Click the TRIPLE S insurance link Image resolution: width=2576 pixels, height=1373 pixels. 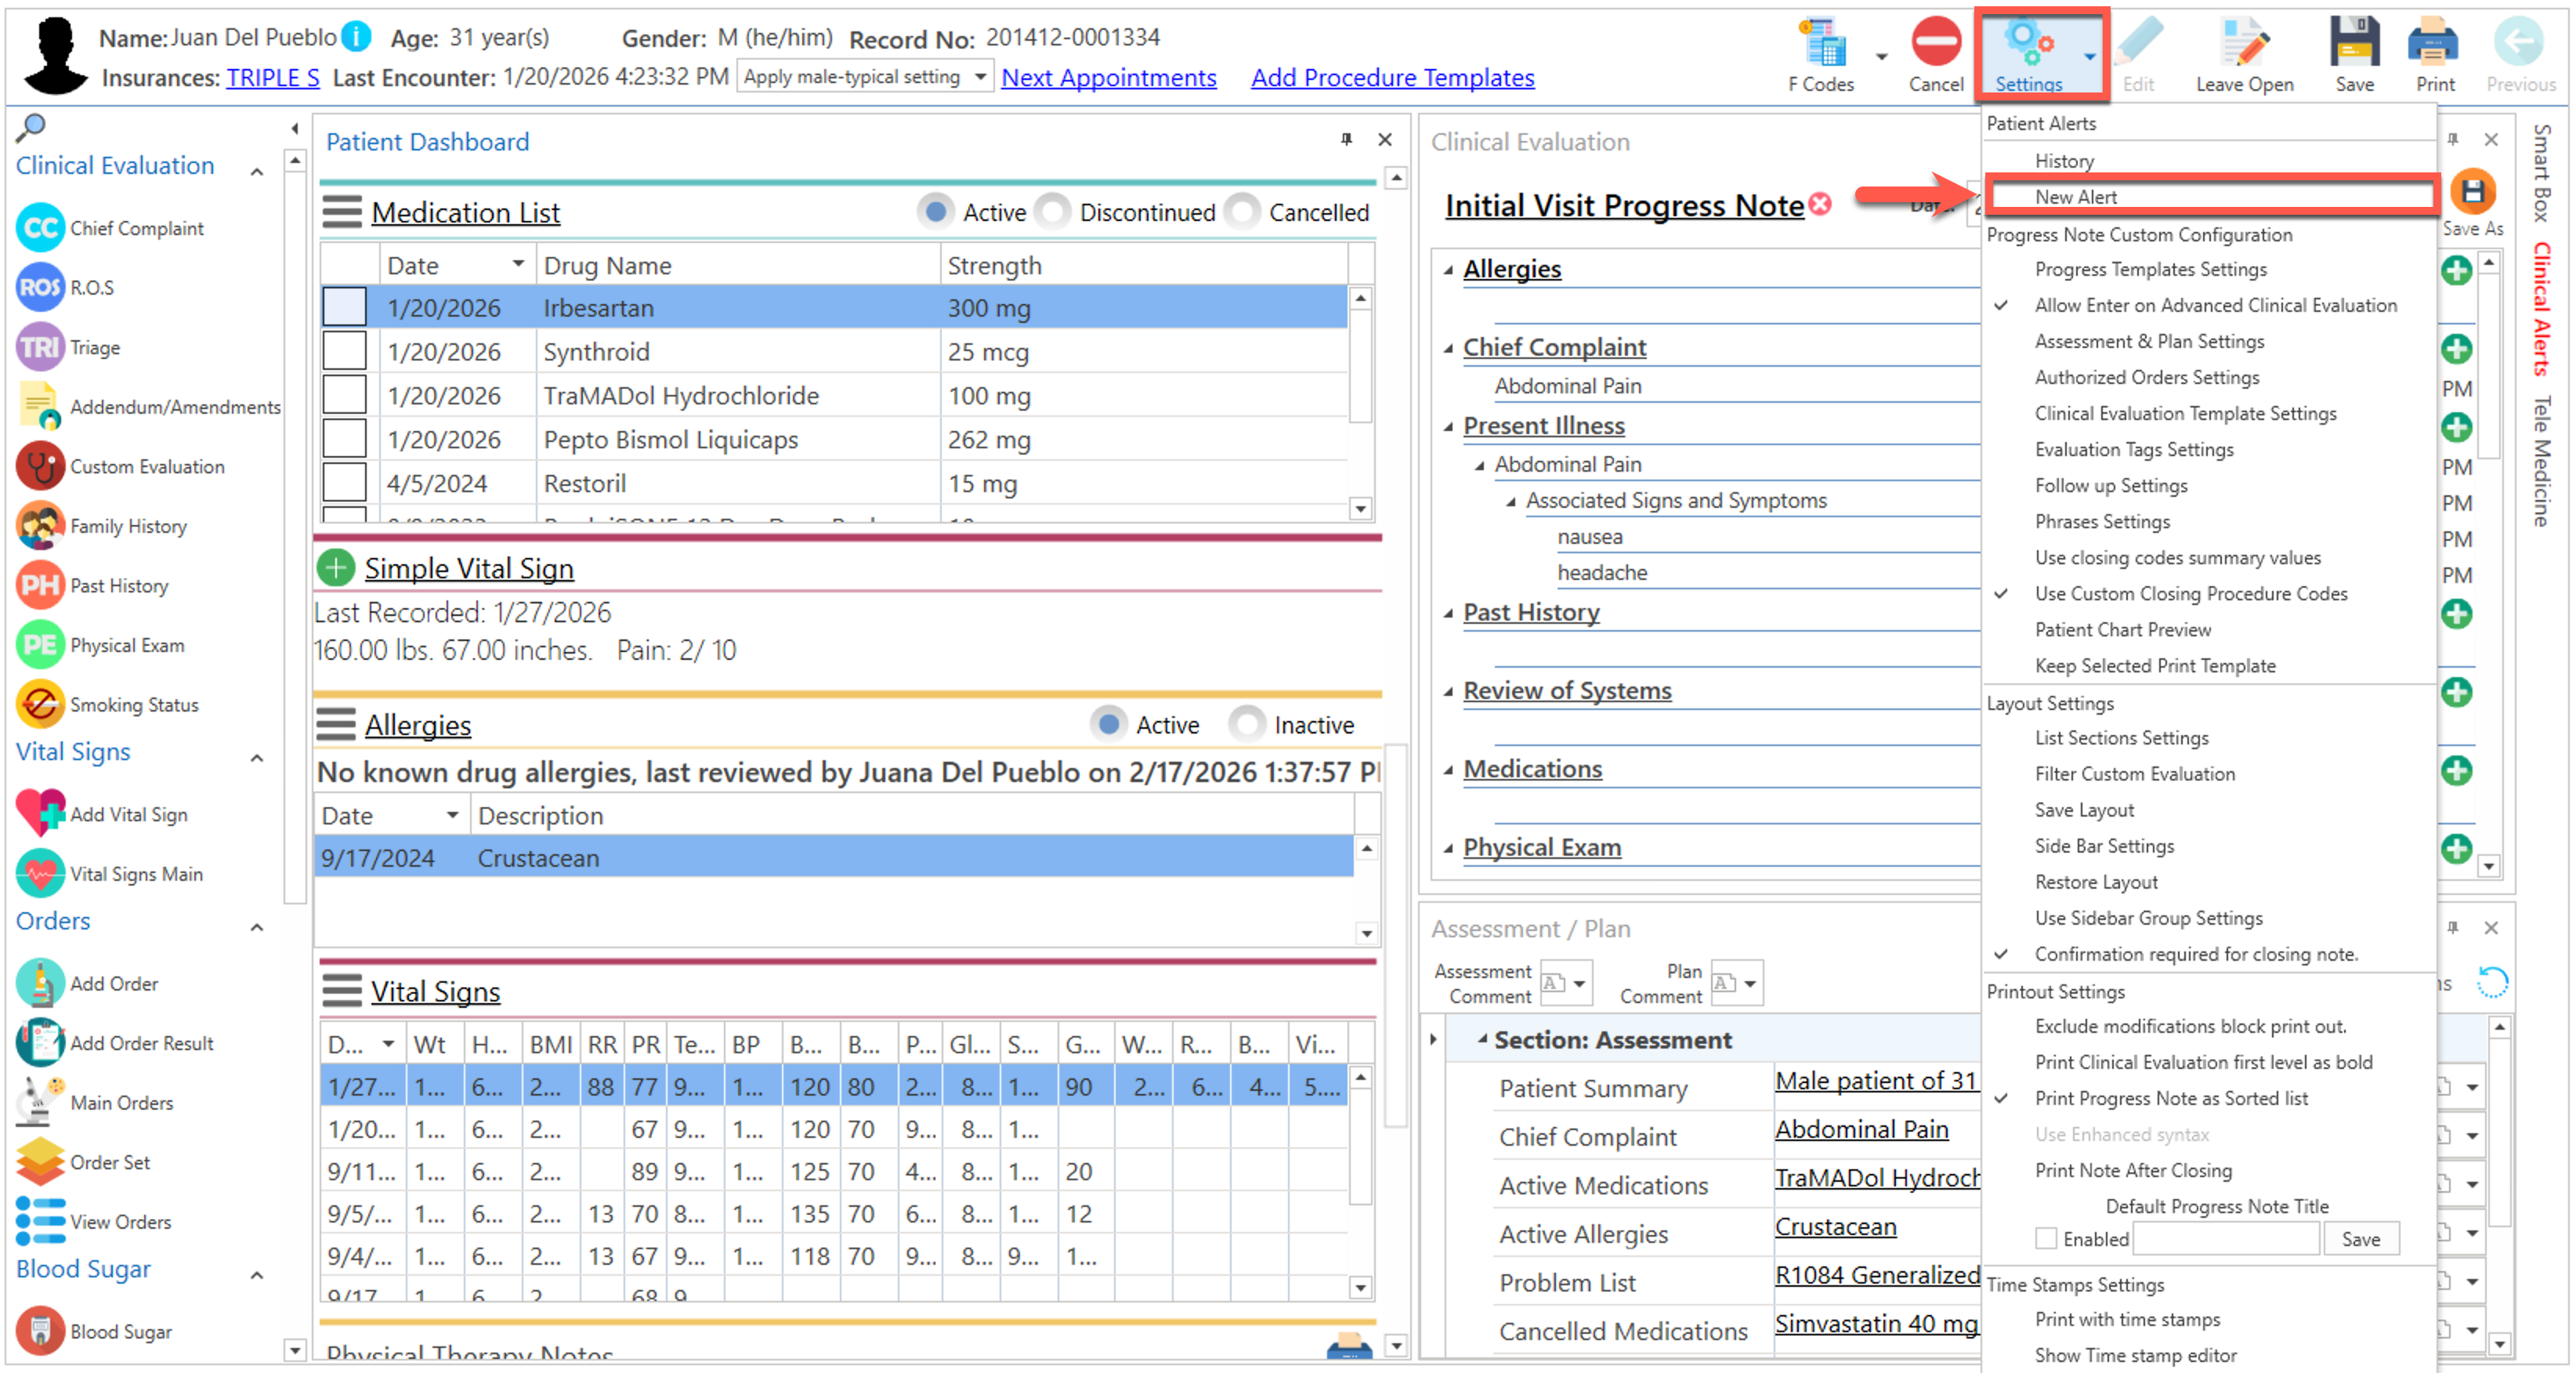tap(272, 78)
